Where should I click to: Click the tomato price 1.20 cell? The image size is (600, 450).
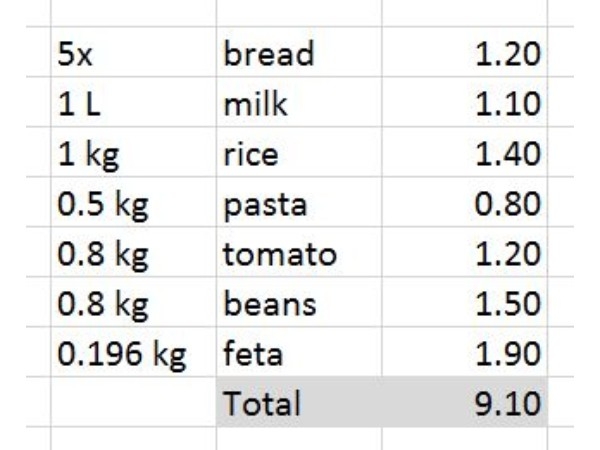coord(465,252)
